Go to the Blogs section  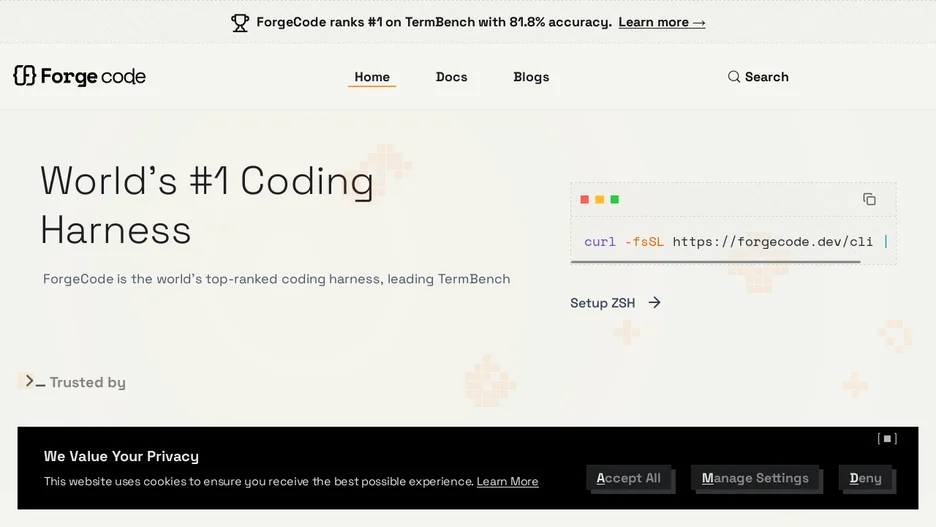(x=531, y=77)
